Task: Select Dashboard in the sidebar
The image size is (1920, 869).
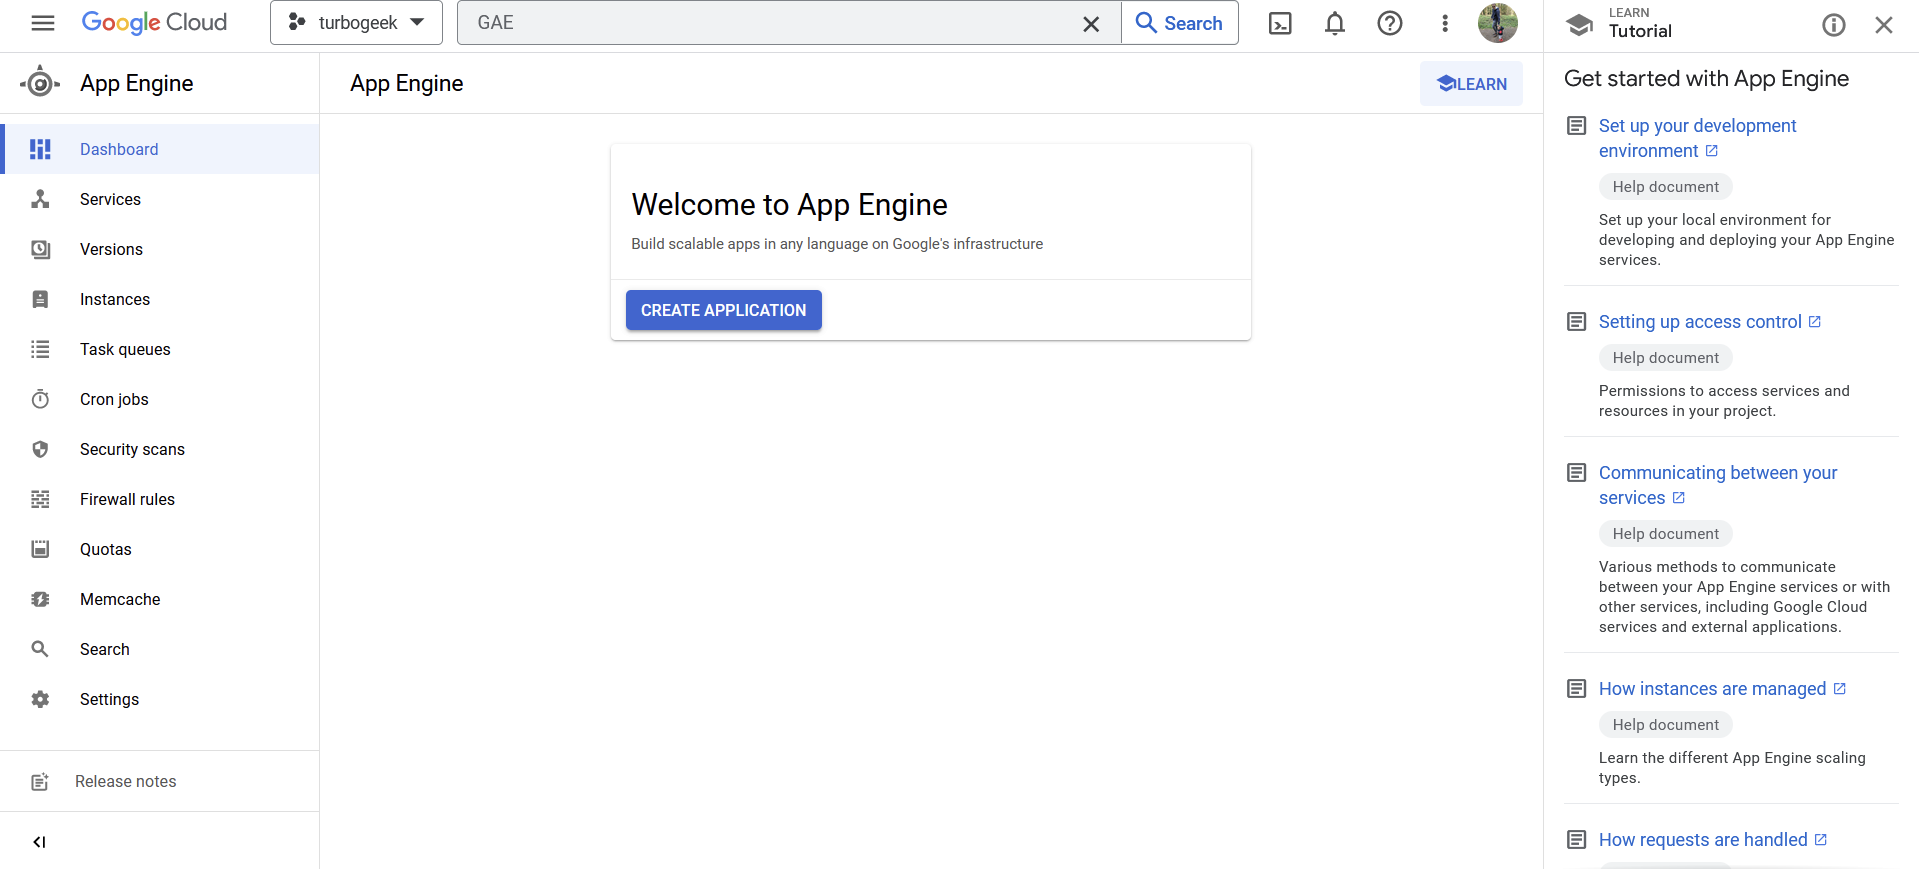Action: coord(160,149)
